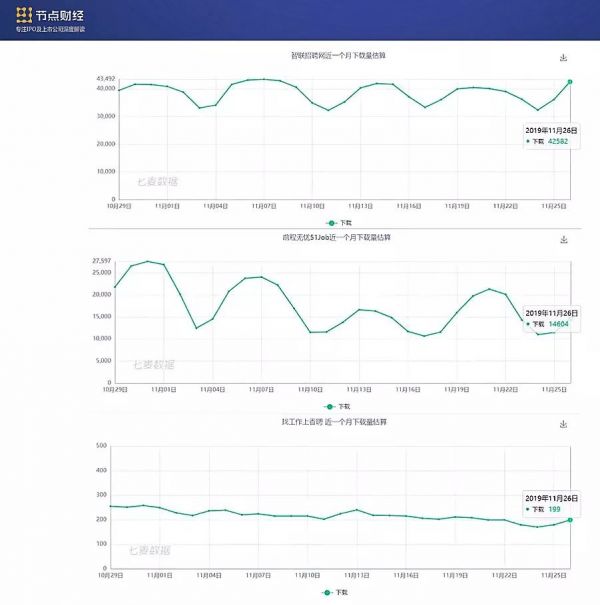Click the last data point on the top chart line

(x=570, y=82)
